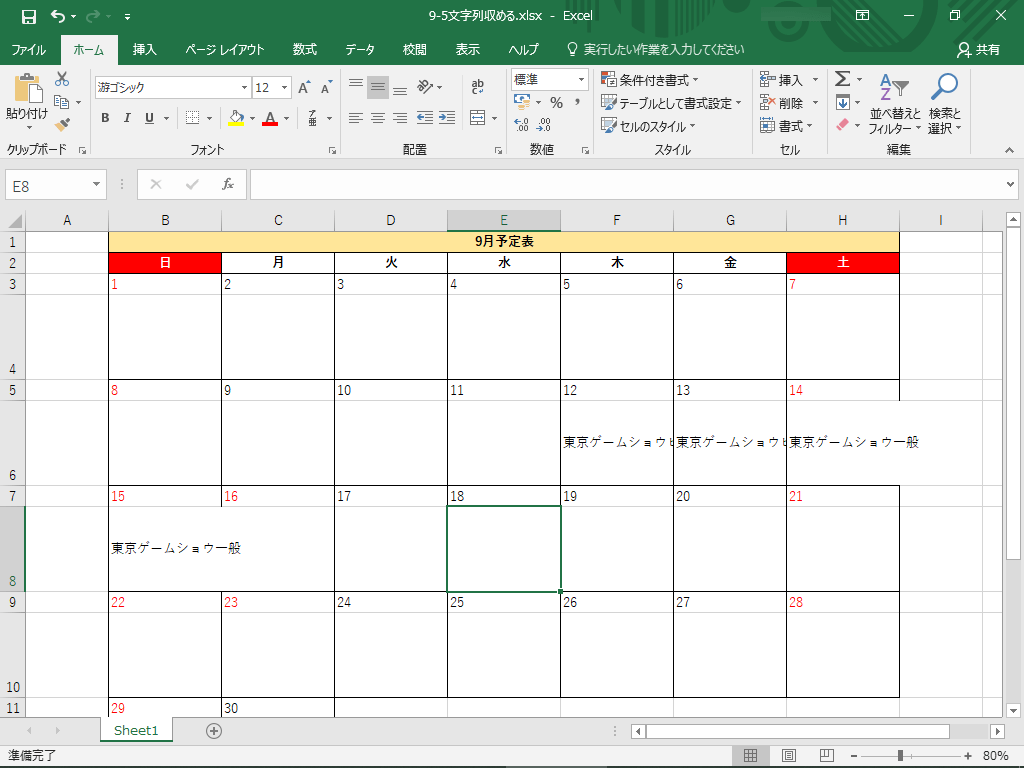Click the formula bar input field
Screen dimensions: 1024x768
(627, 185)
